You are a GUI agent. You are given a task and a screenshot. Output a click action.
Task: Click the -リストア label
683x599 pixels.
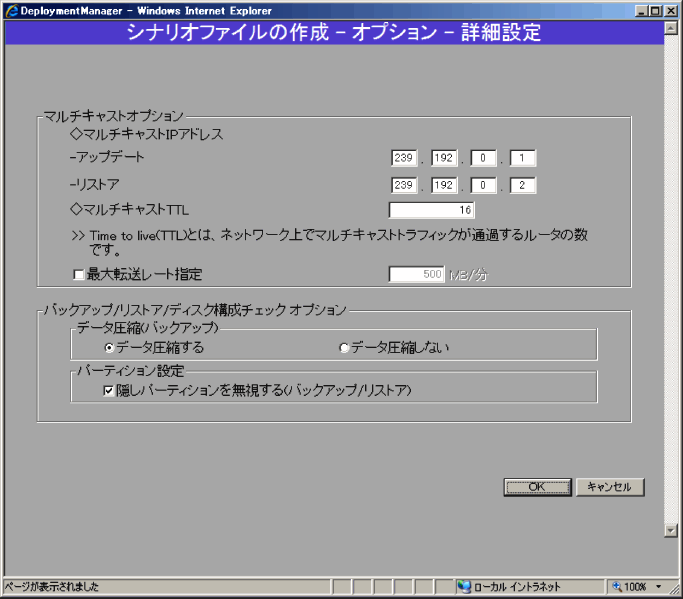95,184
